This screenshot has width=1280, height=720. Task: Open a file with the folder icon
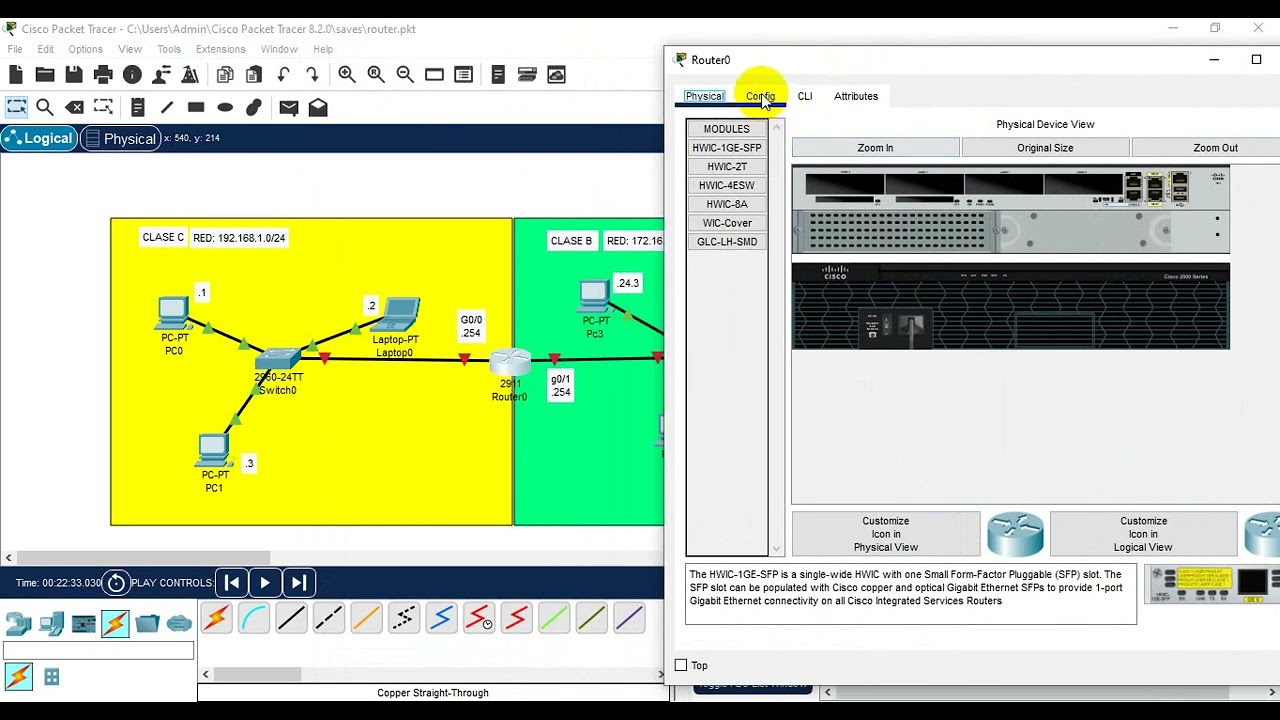coord(45,75)
